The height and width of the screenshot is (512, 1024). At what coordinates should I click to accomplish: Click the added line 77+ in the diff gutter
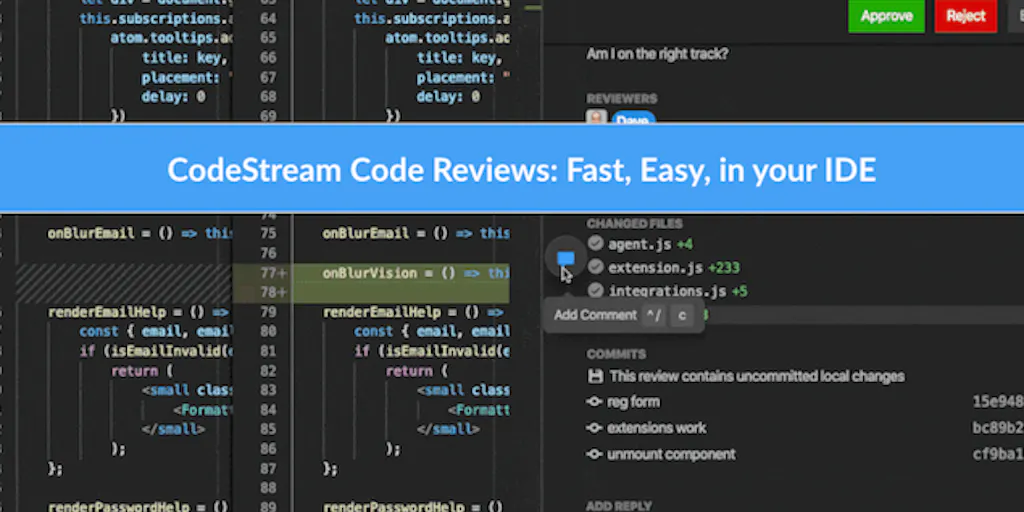tap(274, 272)
